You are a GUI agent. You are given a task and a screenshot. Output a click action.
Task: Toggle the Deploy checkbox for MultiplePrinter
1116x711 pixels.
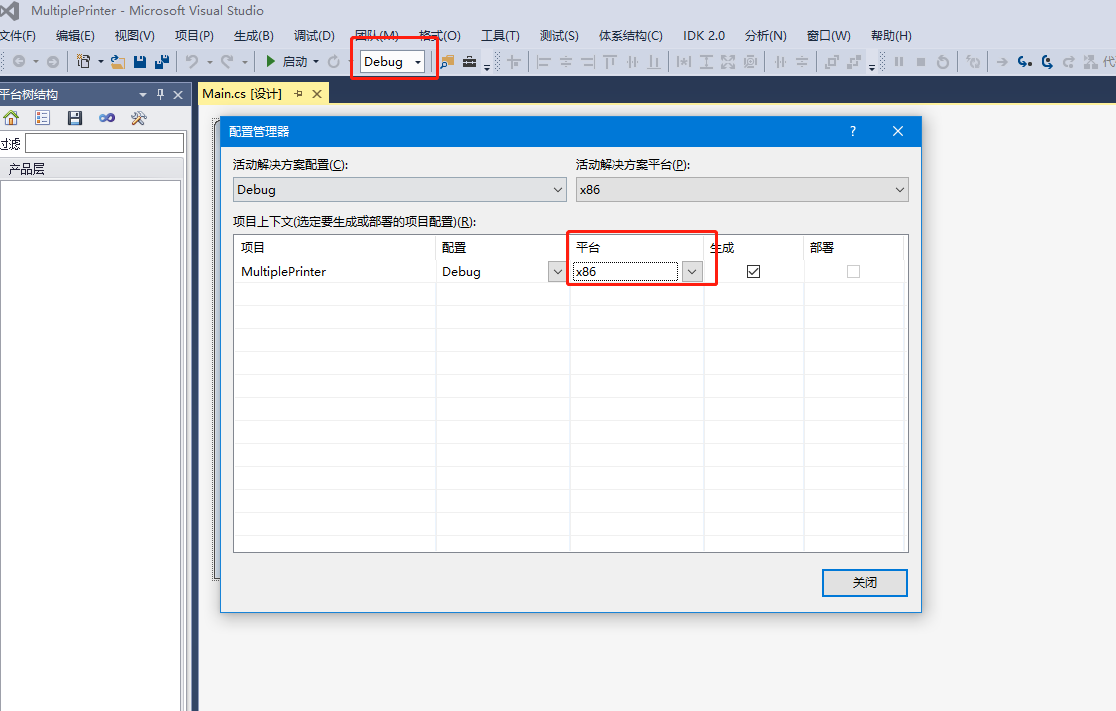[853, 271]
